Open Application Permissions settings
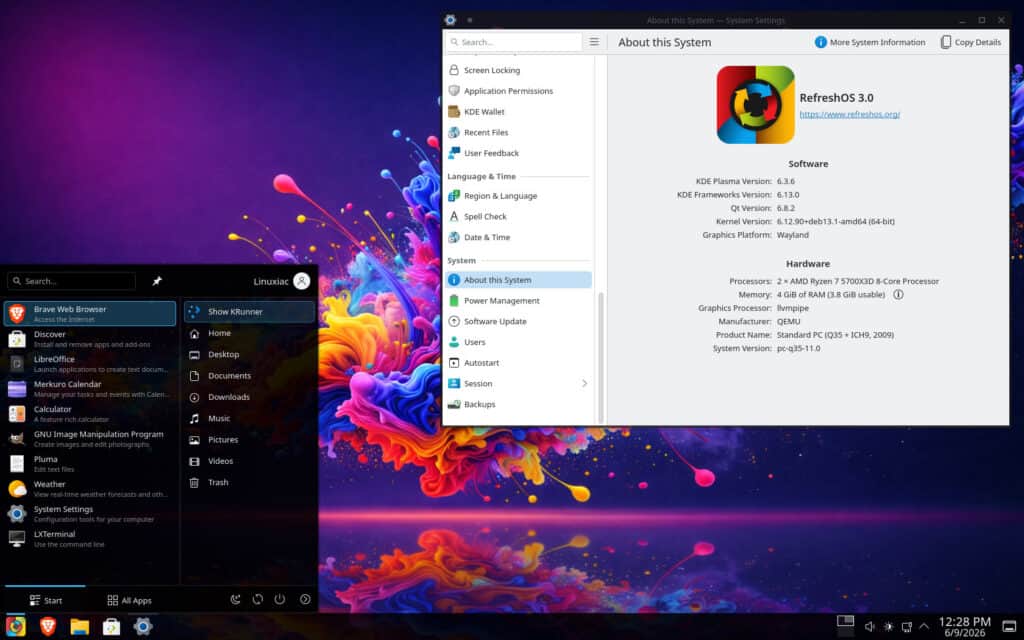The height and width of the screenshot is (640, 1024). [519, 91]
